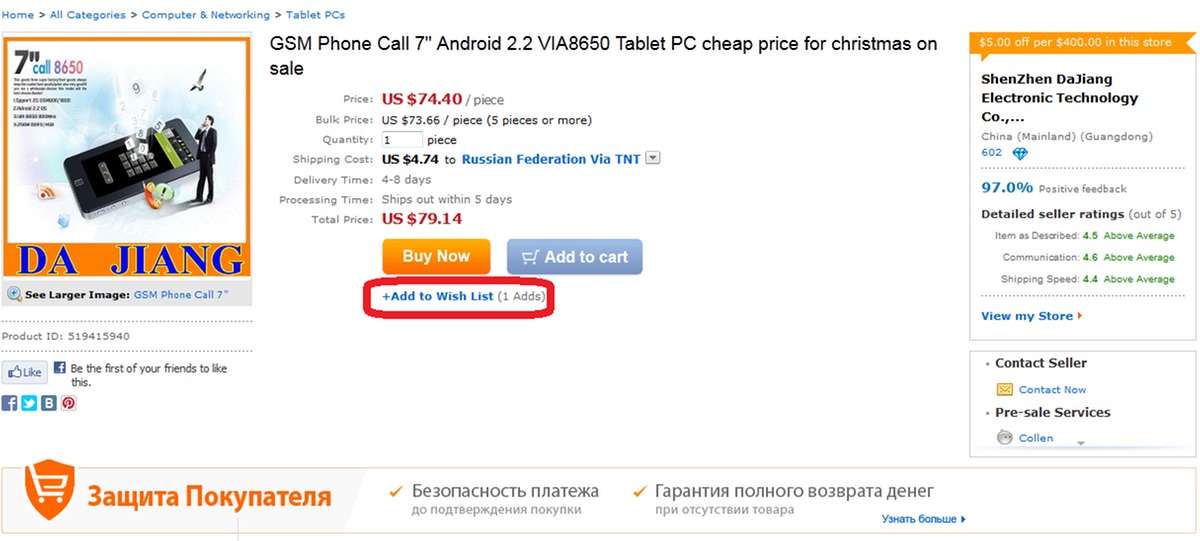
Task: Open the Tablet PCs breadcrumb category
Action: [315, 15]
